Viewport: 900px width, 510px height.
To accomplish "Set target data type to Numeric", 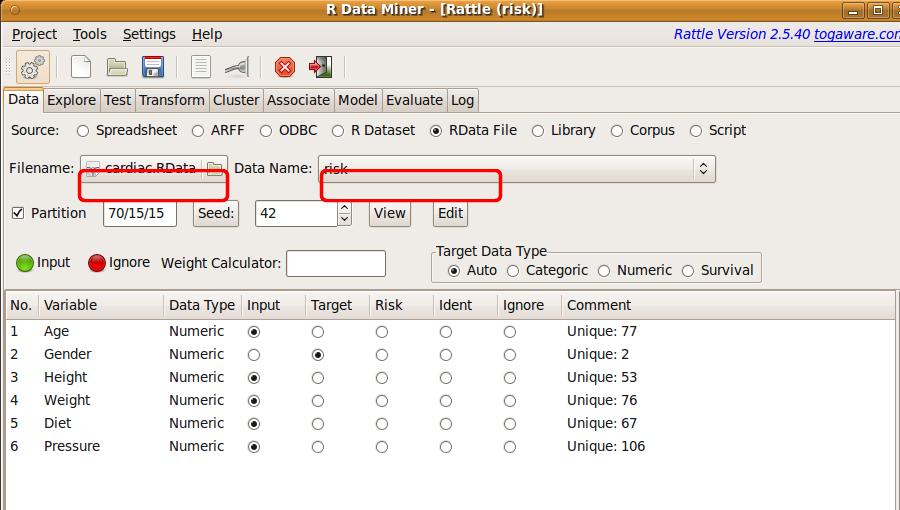I will click(635, 270).
